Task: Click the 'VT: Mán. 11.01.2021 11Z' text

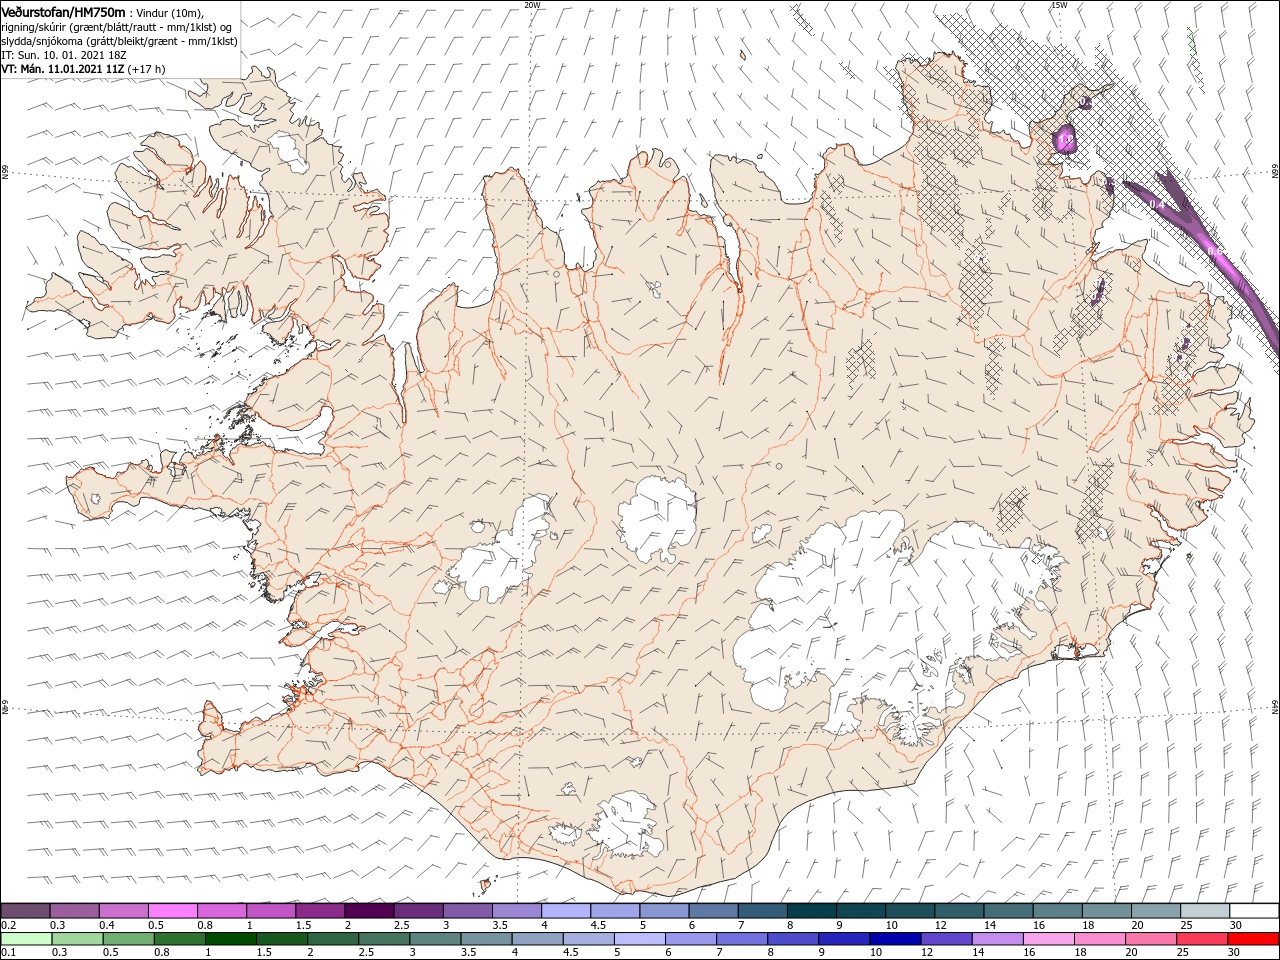Action: (63, 69)
